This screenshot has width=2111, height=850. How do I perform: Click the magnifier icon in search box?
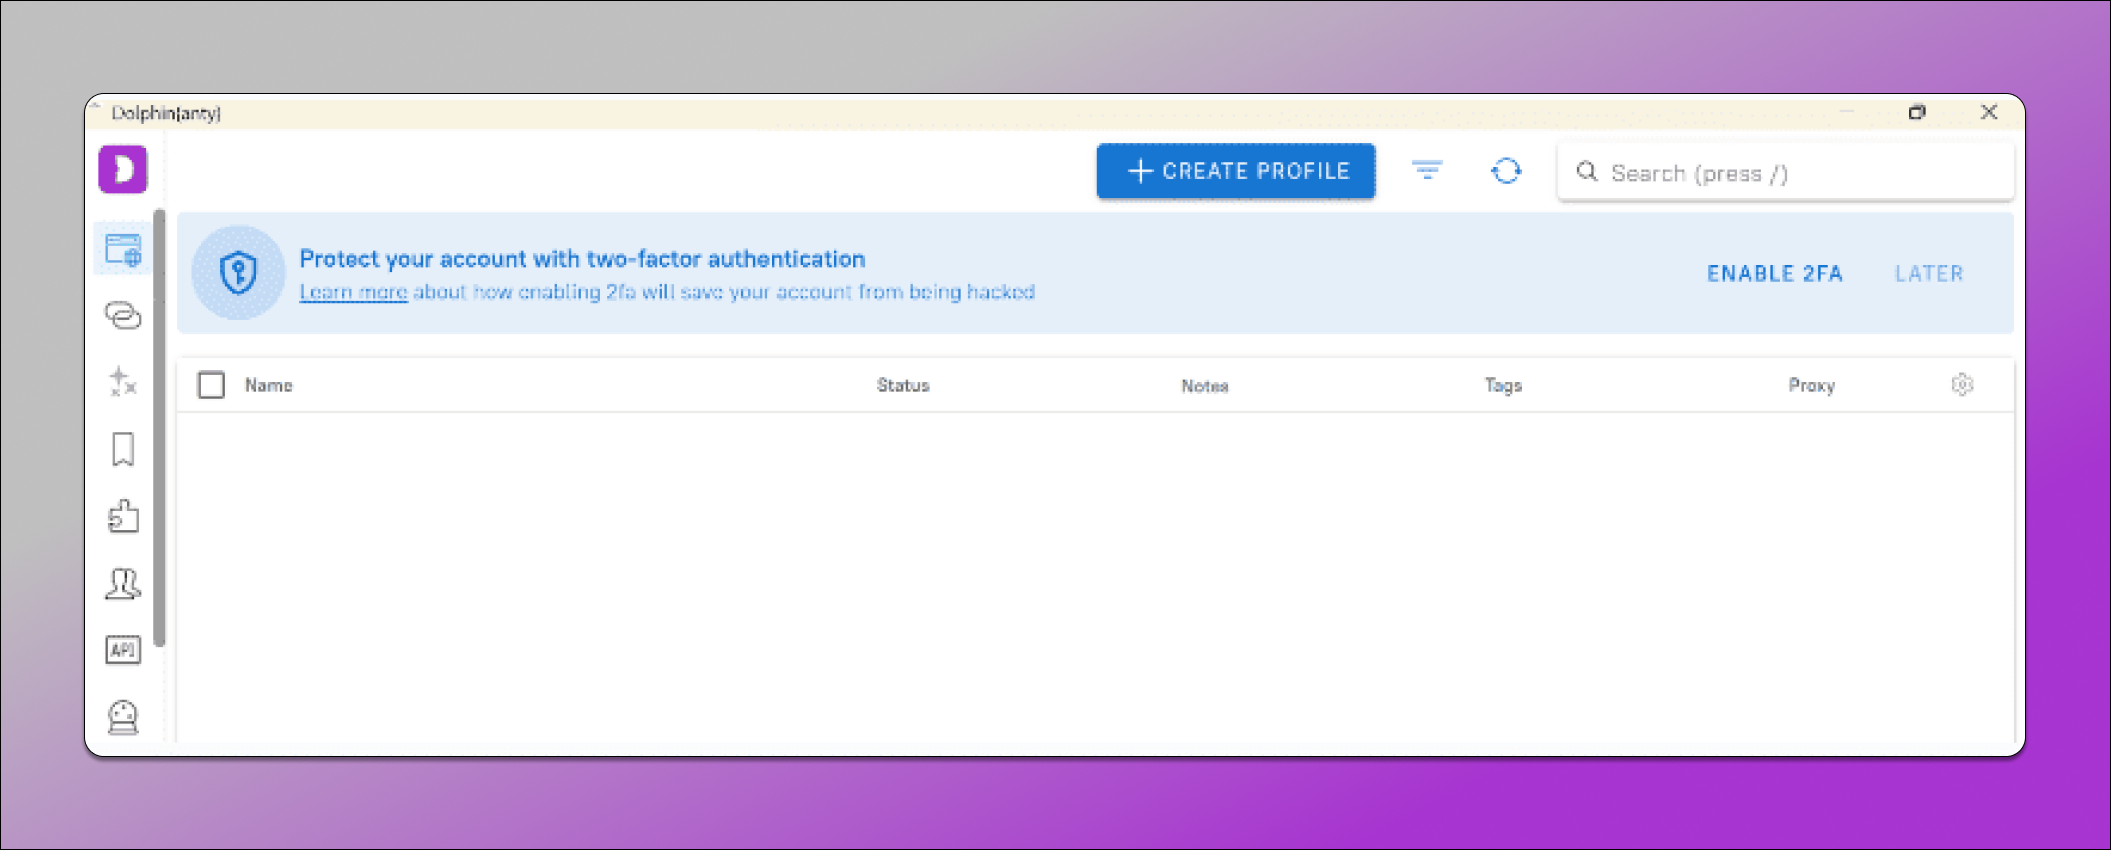tap(1587, 172)
